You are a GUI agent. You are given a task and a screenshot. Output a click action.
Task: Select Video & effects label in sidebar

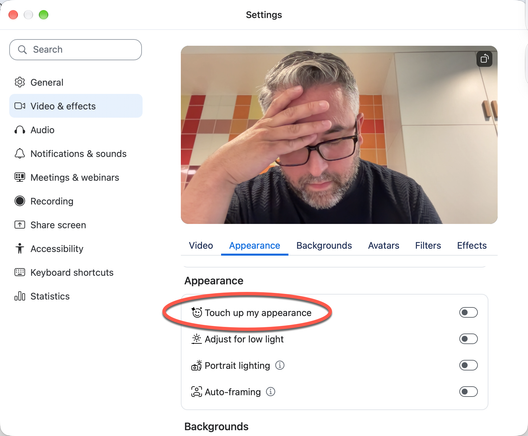click(63, 106)
